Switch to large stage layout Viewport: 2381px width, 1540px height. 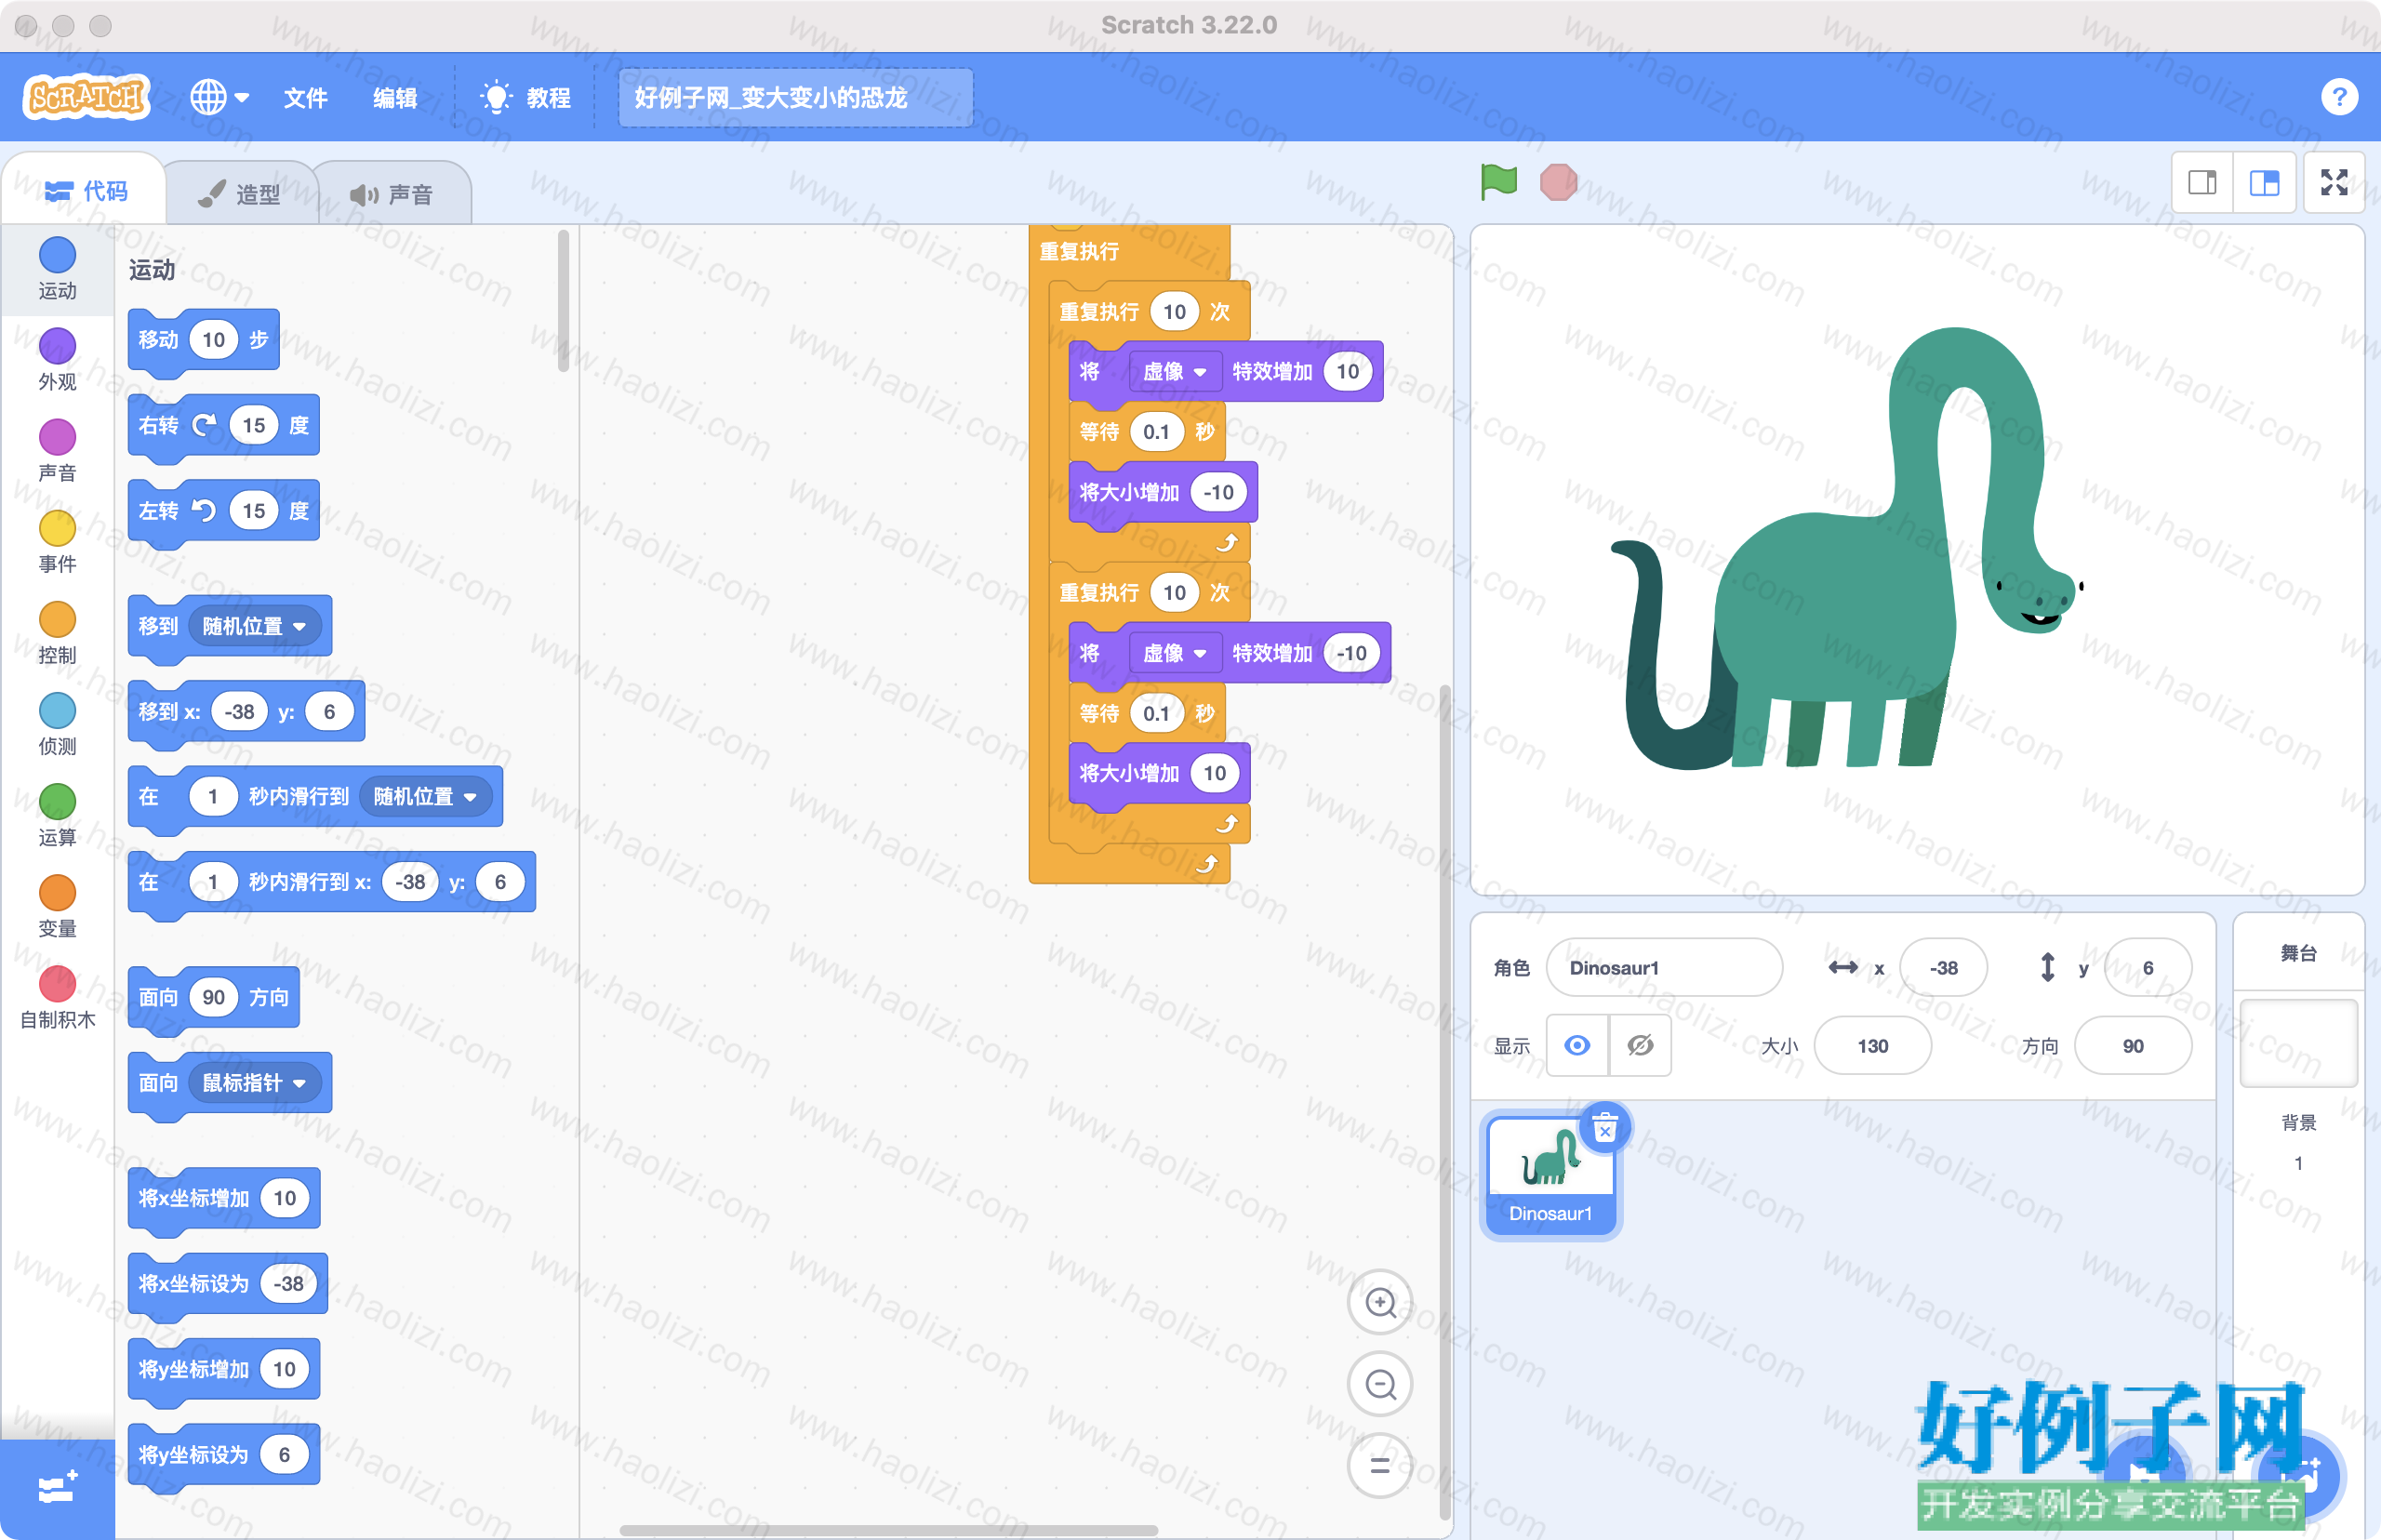(2264, 182)
